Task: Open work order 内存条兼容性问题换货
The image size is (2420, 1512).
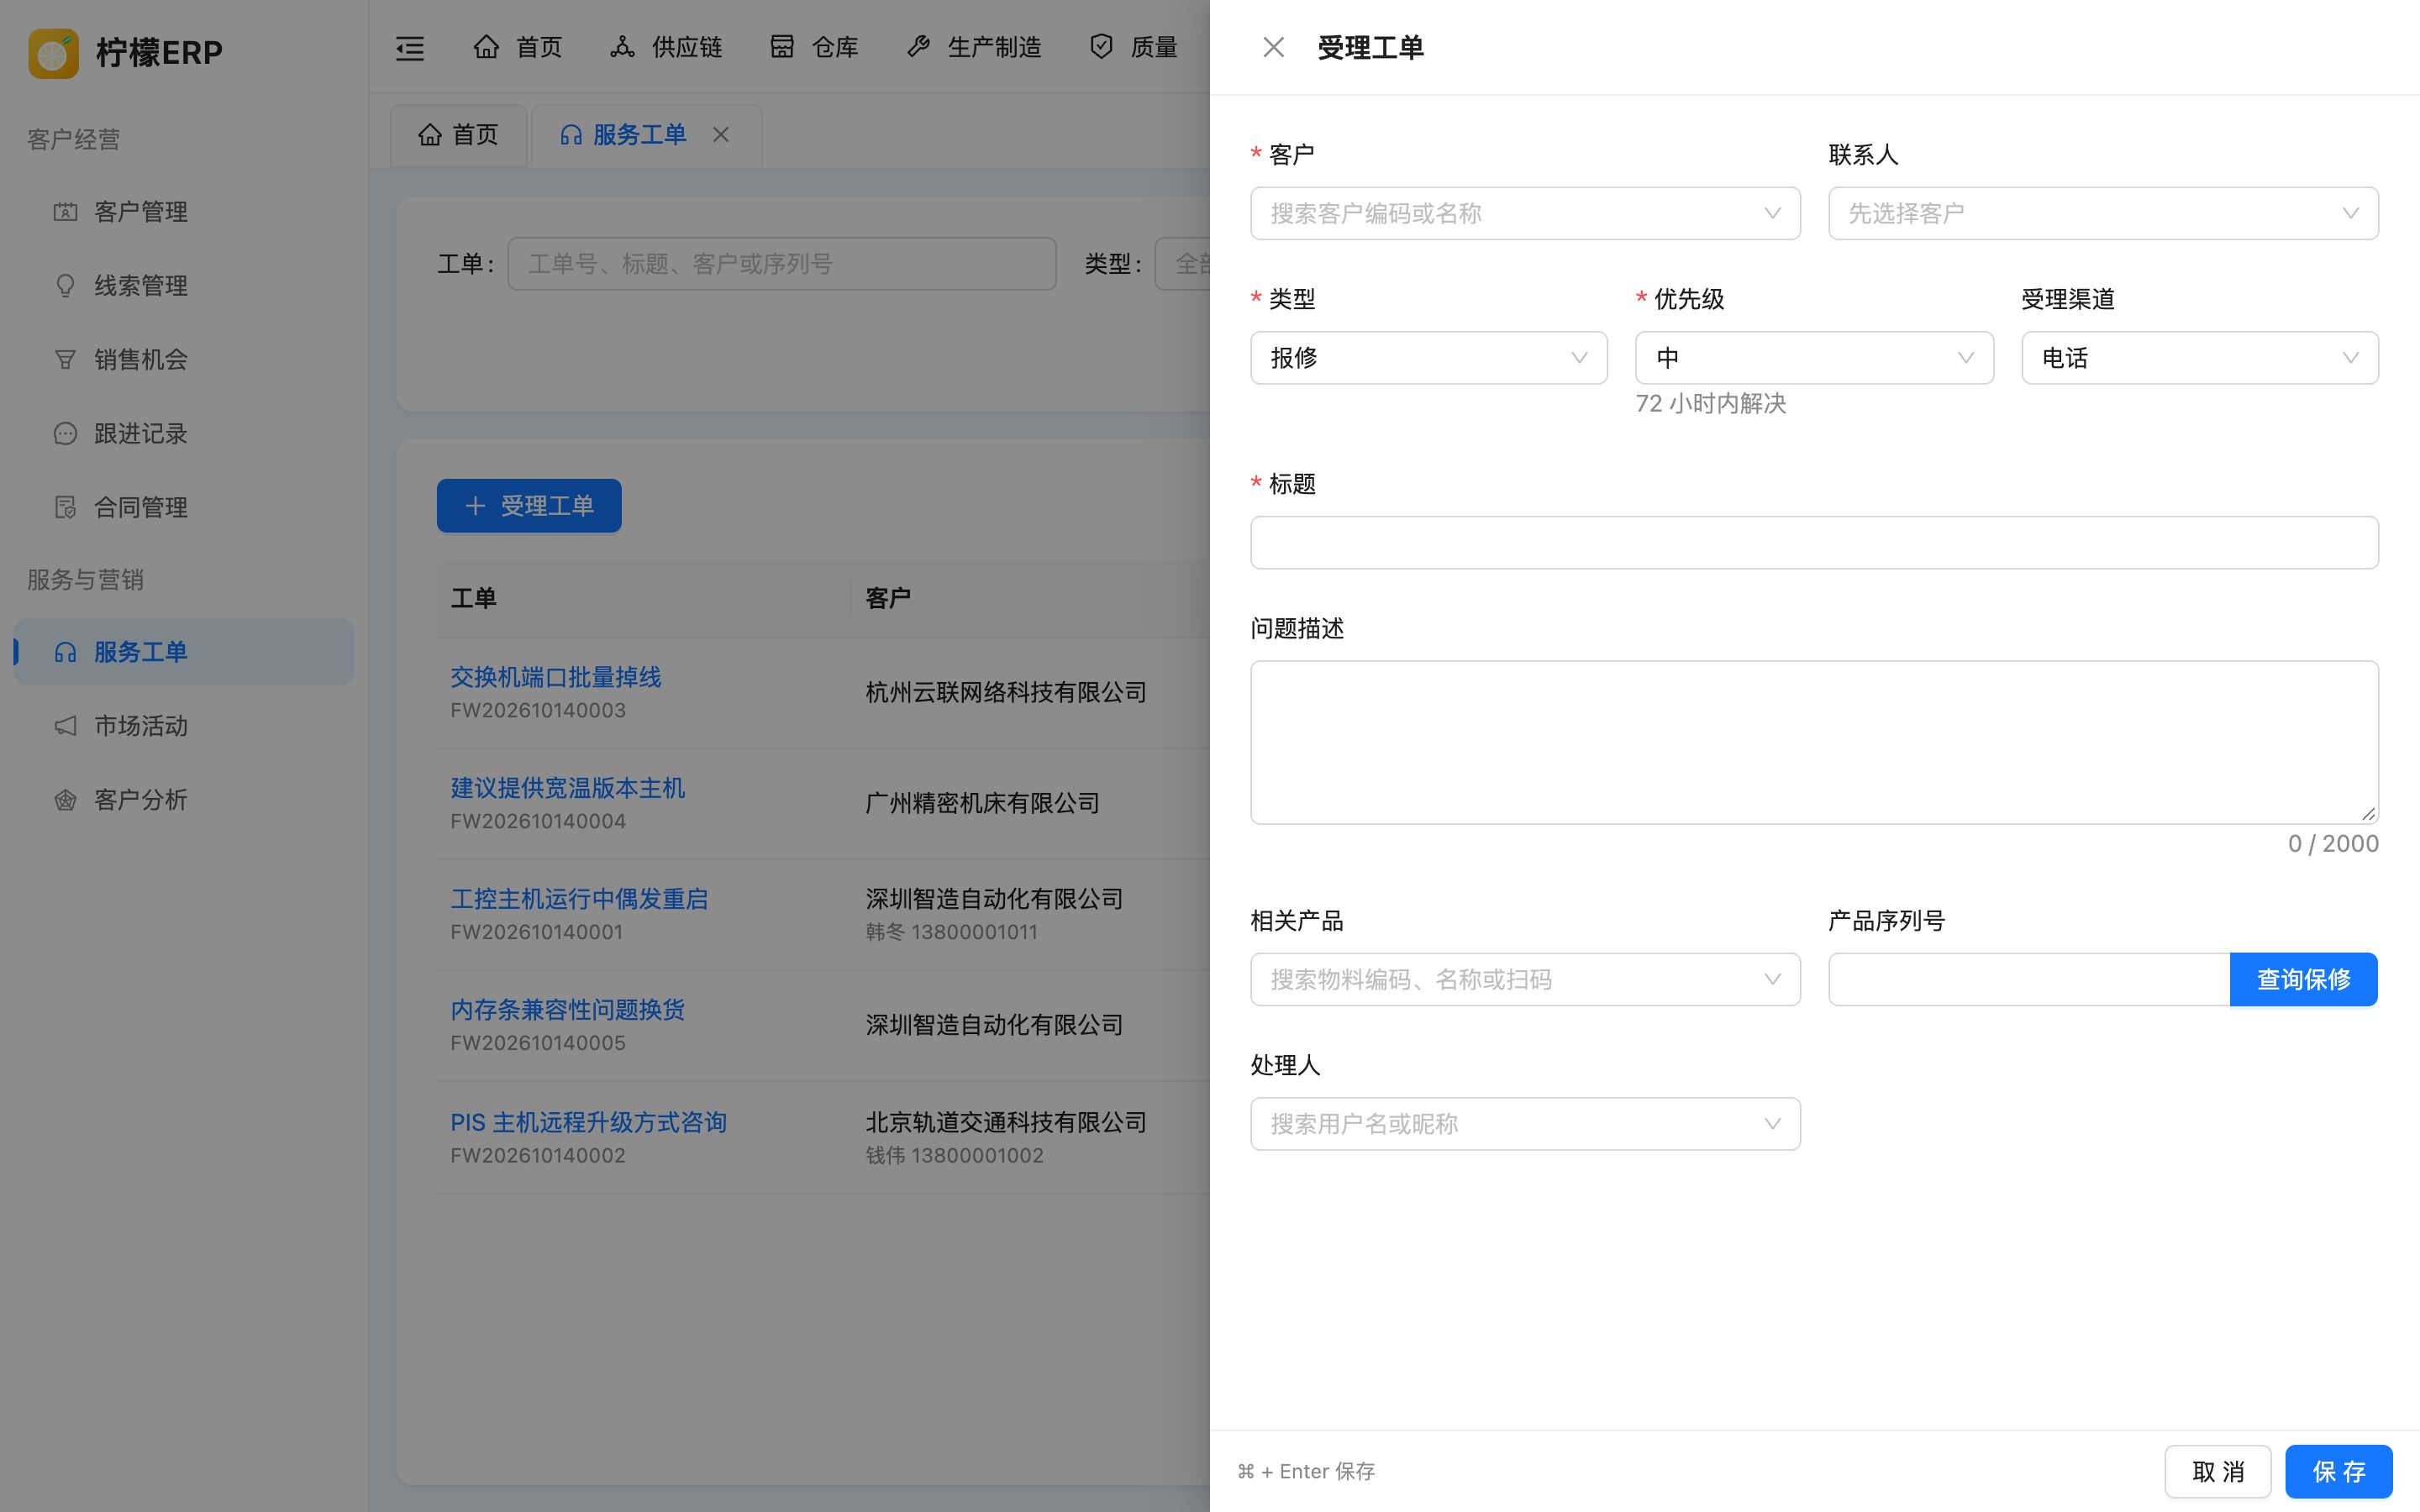Action: tap(567, 1010)
